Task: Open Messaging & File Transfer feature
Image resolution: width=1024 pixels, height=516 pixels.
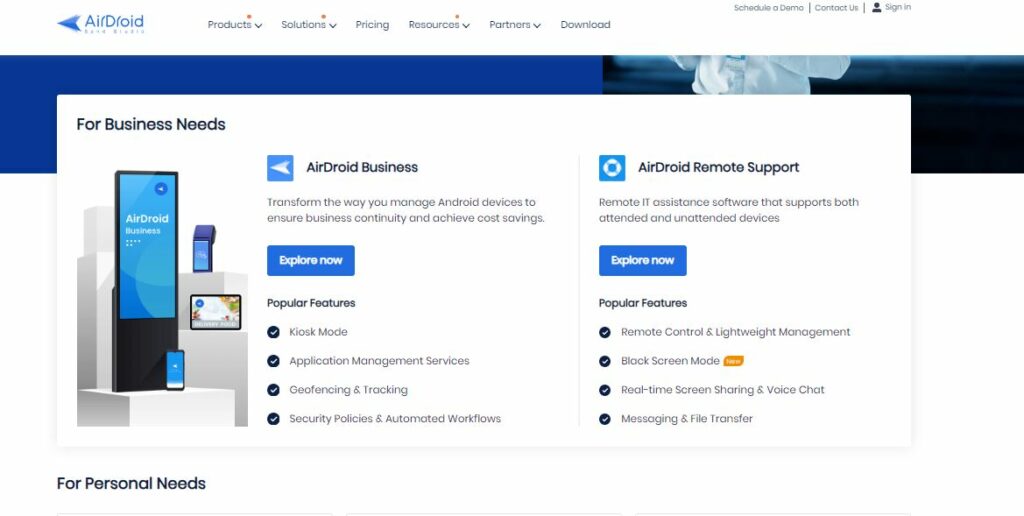Action: [687, 419]
